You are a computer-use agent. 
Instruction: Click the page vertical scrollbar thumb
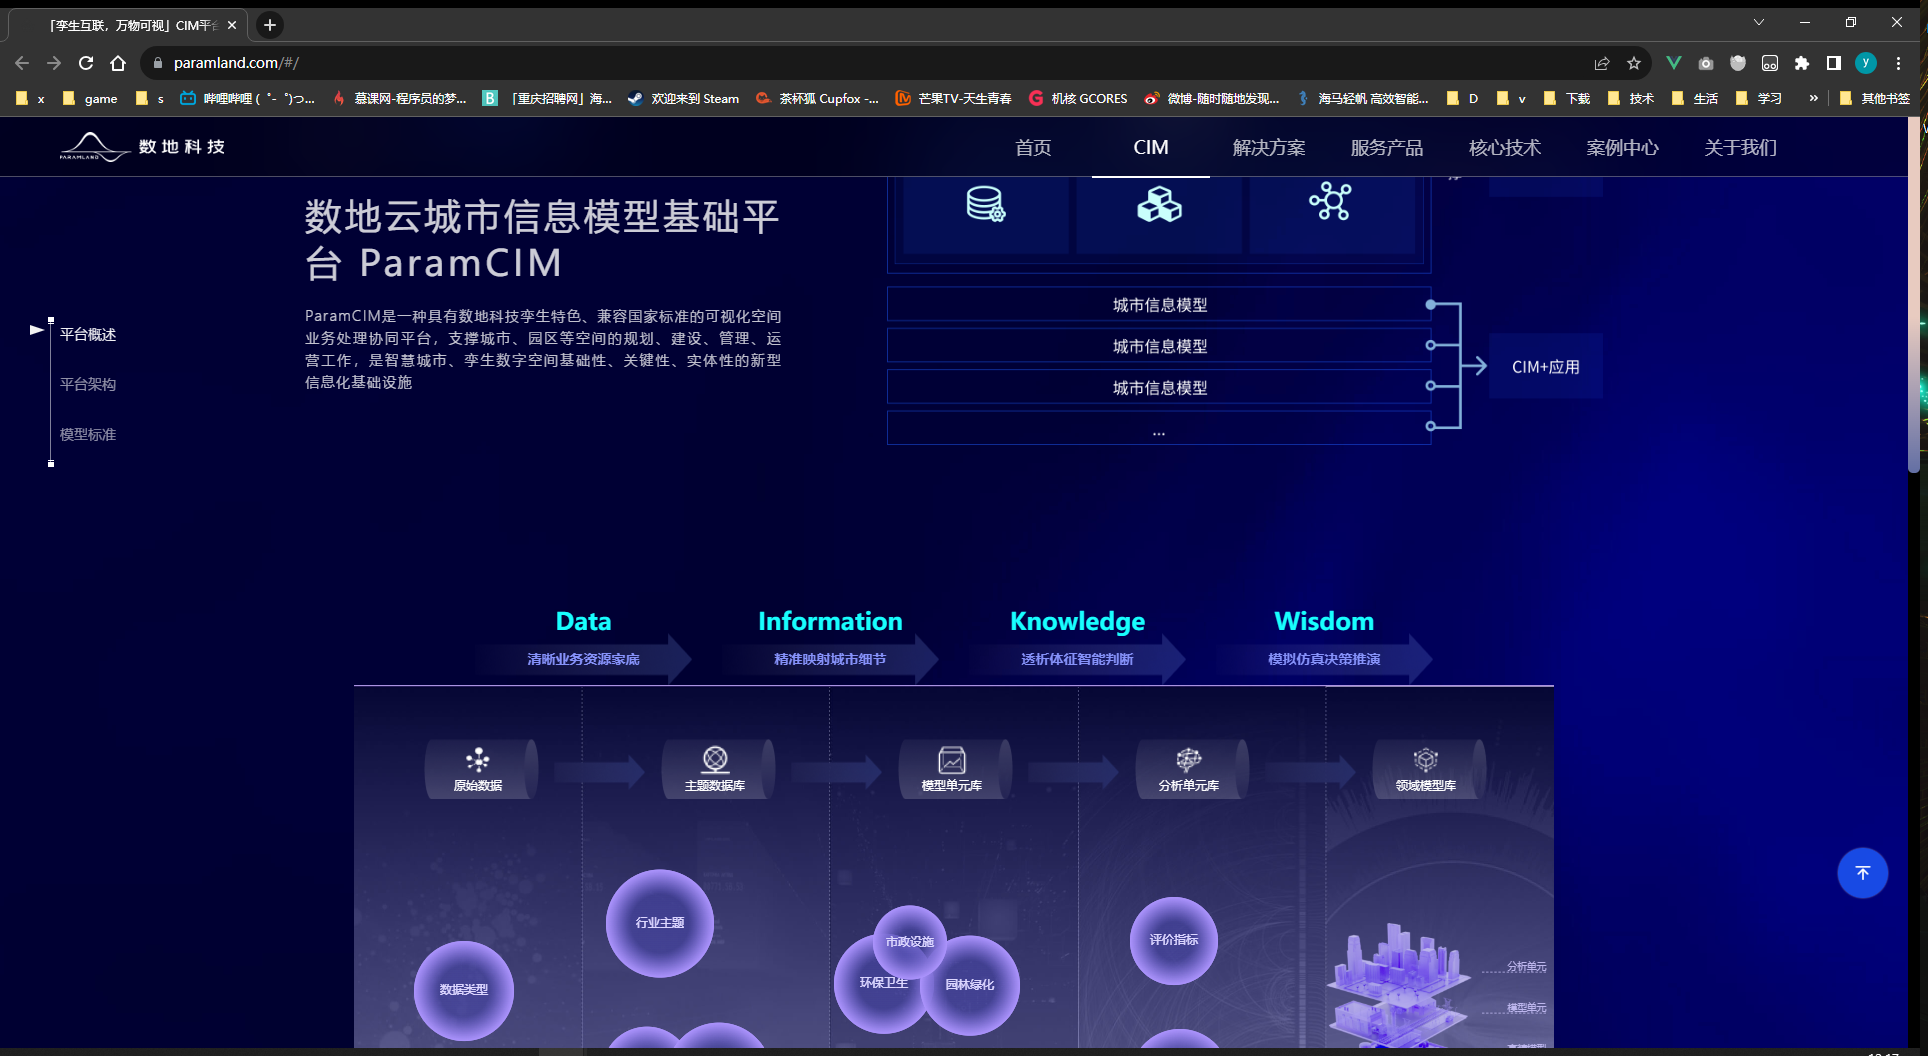tap(1914, 295)
